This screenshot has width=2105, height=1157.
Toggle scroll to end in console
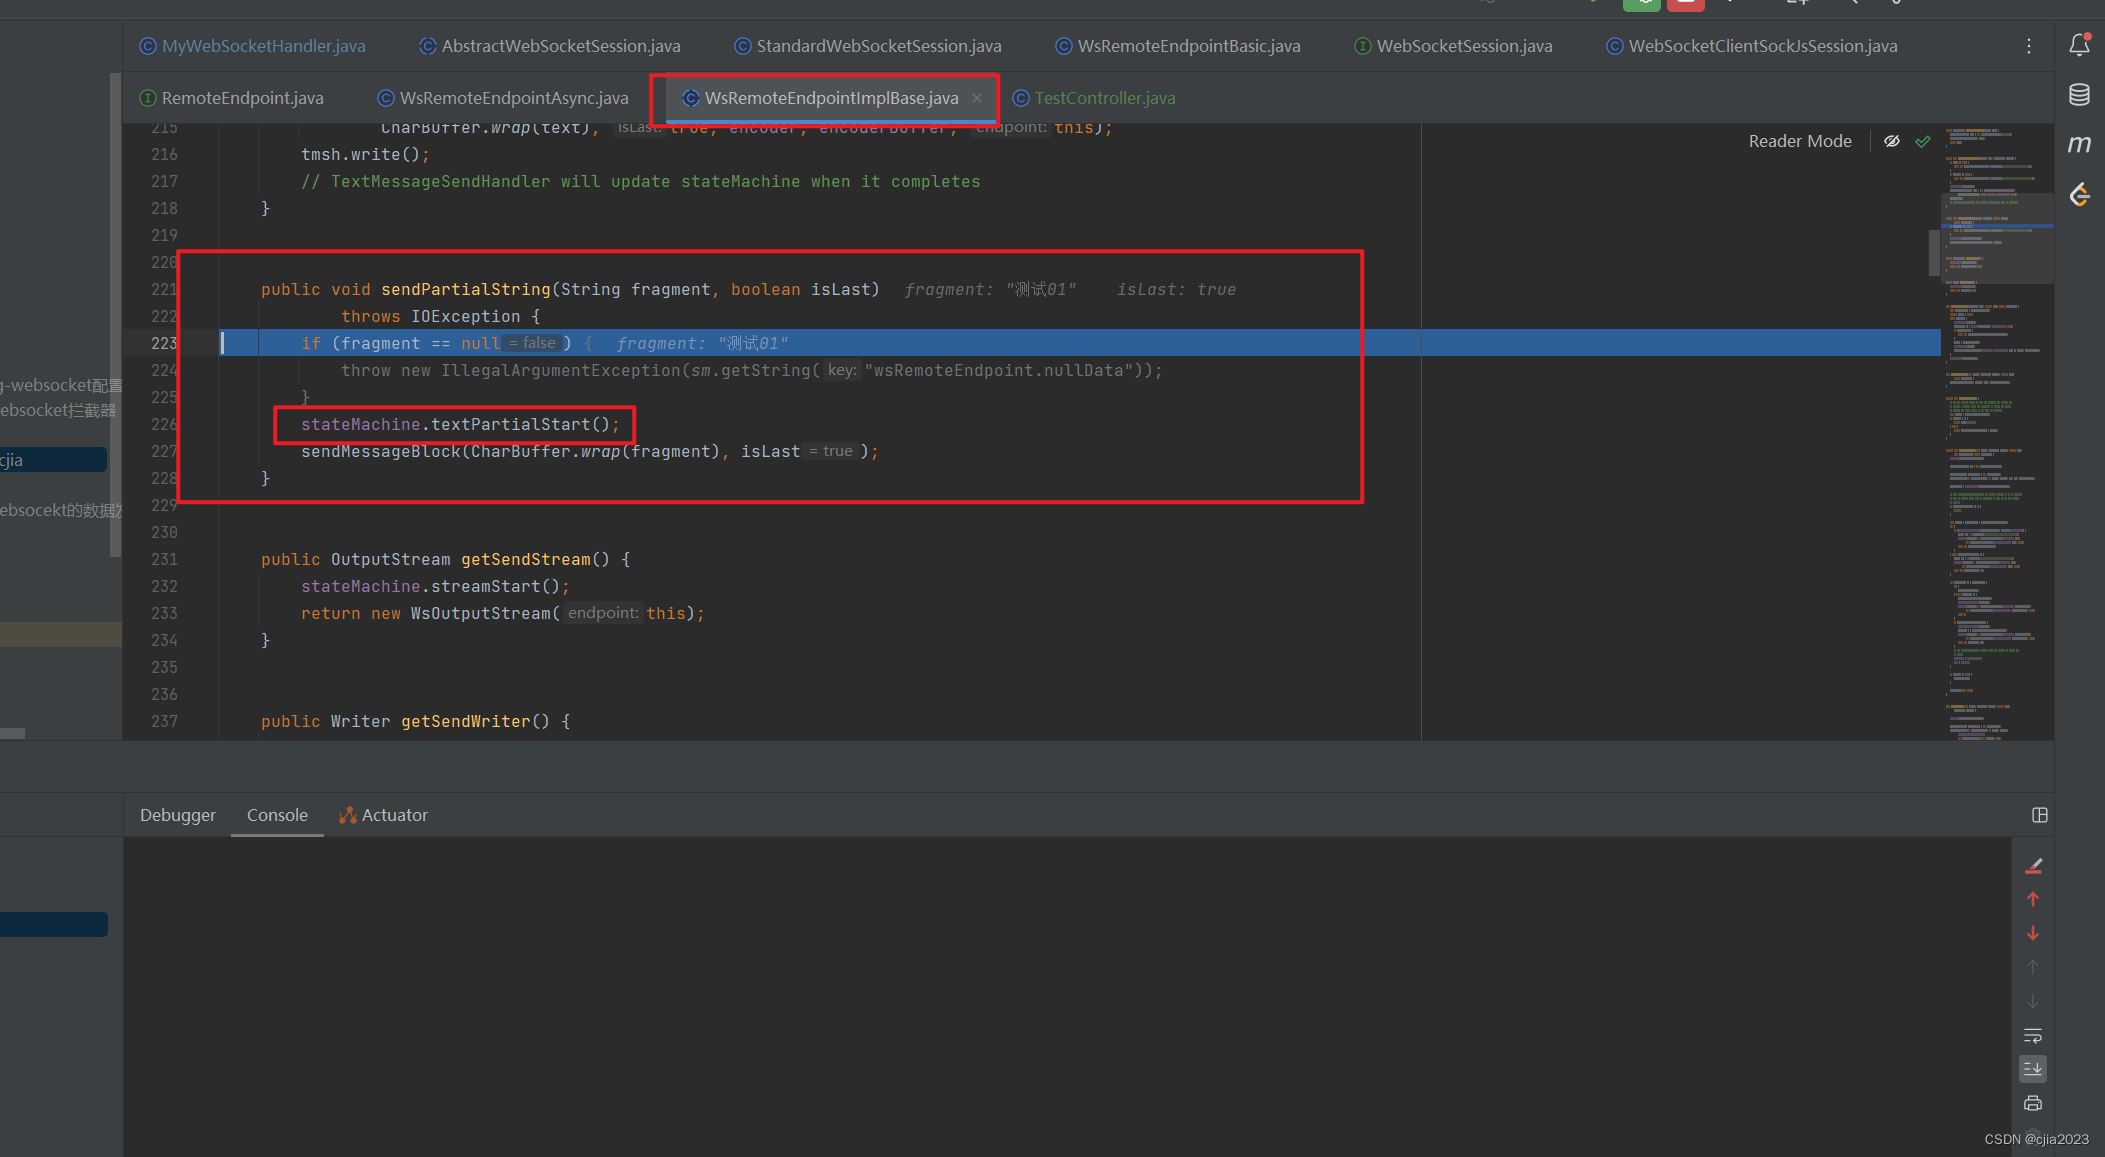tap(2032, 1069)
